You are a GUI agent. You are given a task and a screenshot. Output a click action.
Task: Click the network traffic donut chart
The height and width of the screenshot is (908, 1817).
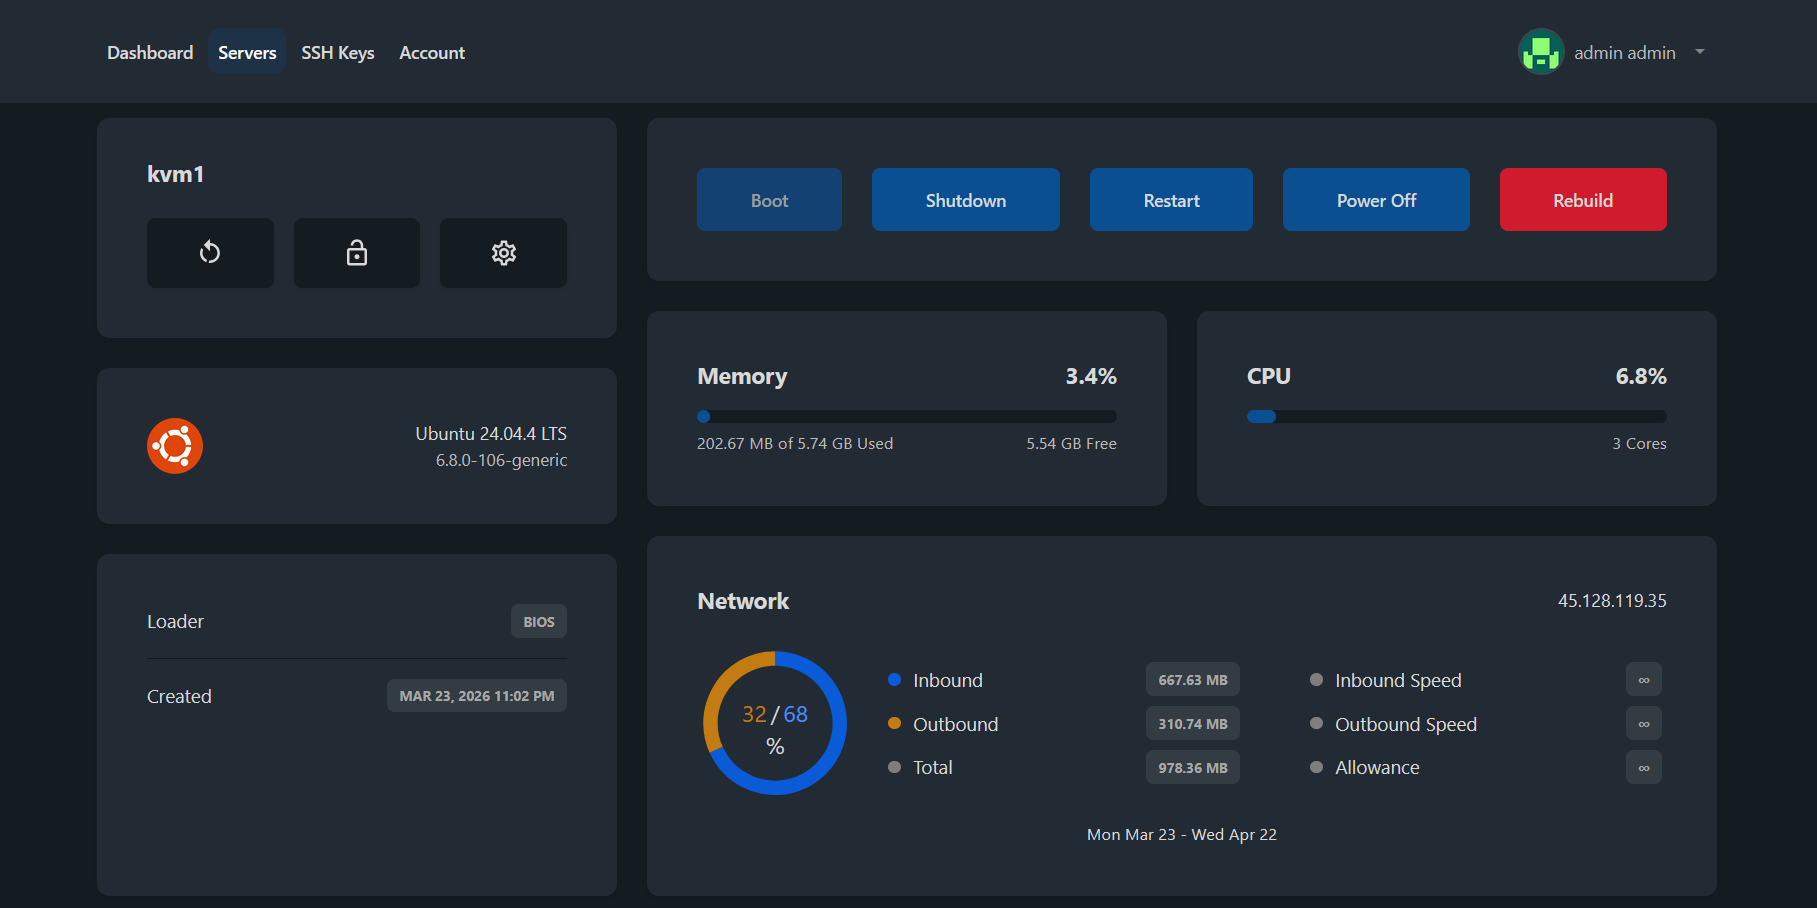tap(775, 723)
